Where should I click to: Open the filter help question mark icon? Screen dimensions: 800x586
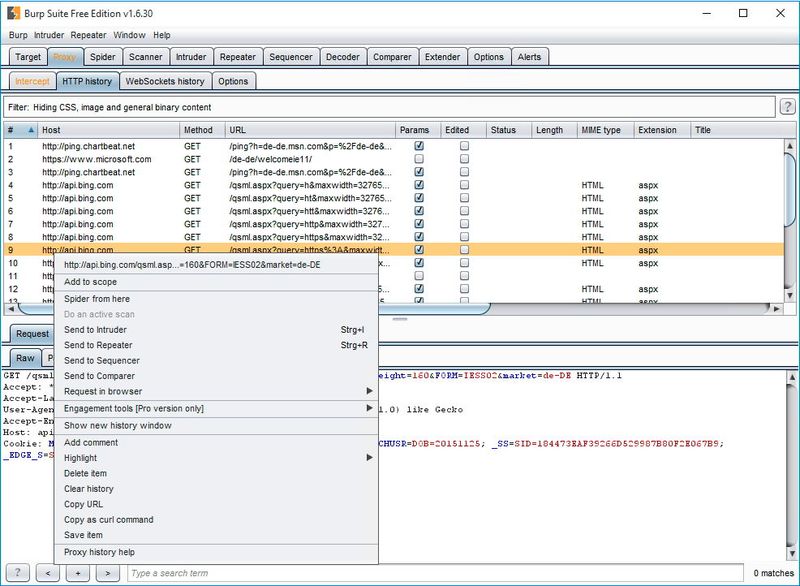[x=787, y=107]
